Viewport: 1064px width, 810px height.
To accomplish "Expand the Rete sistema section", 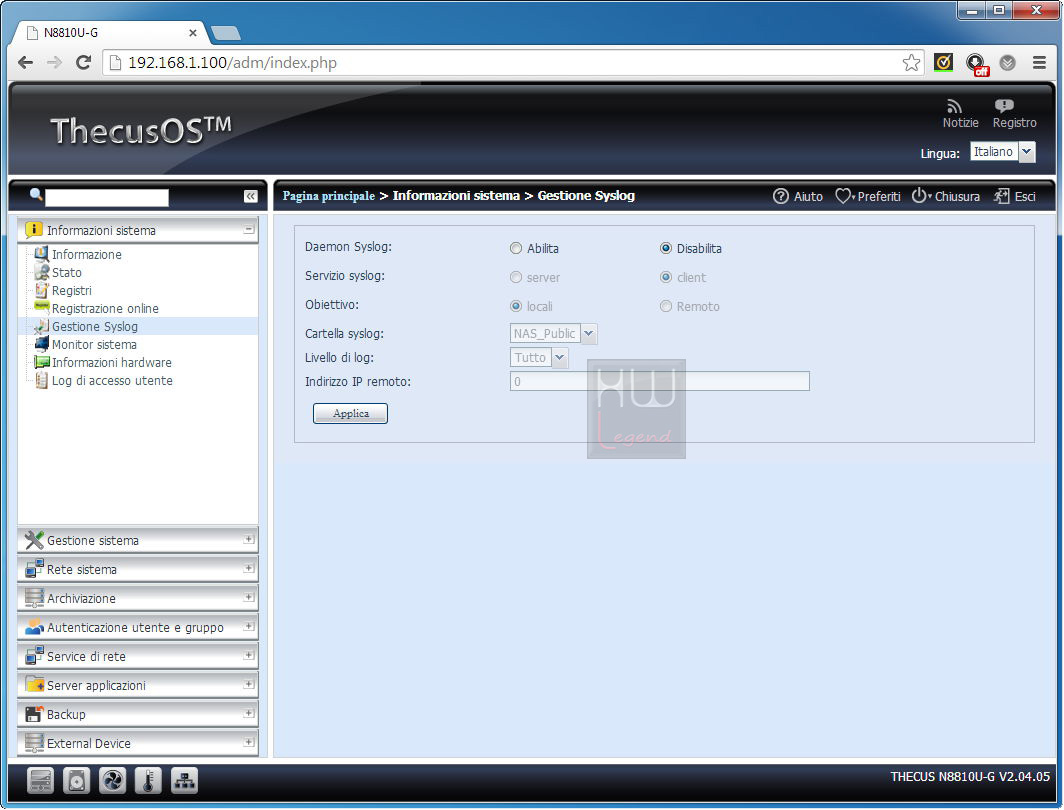I will (x=249, y=568).
